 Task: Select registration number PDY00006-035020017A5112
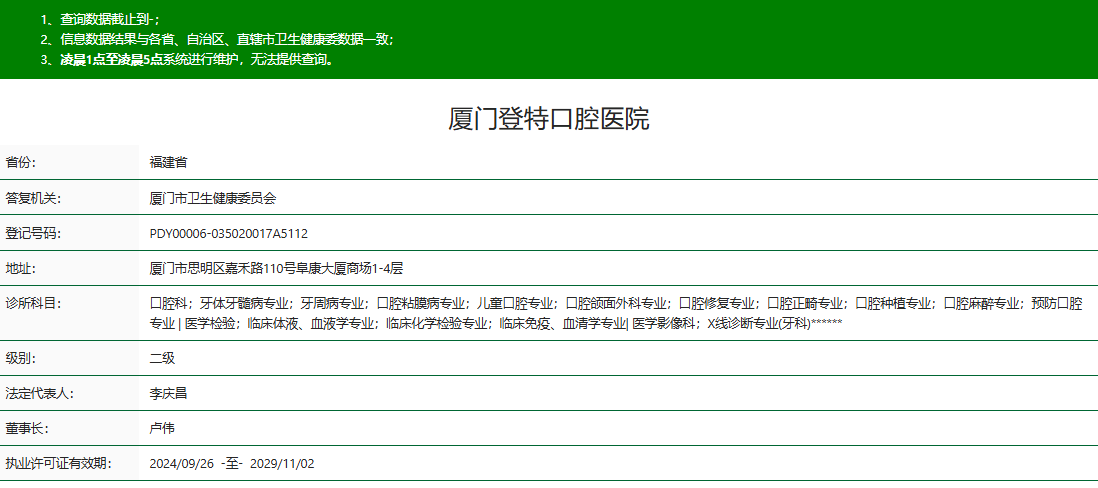tap(229, 233)
